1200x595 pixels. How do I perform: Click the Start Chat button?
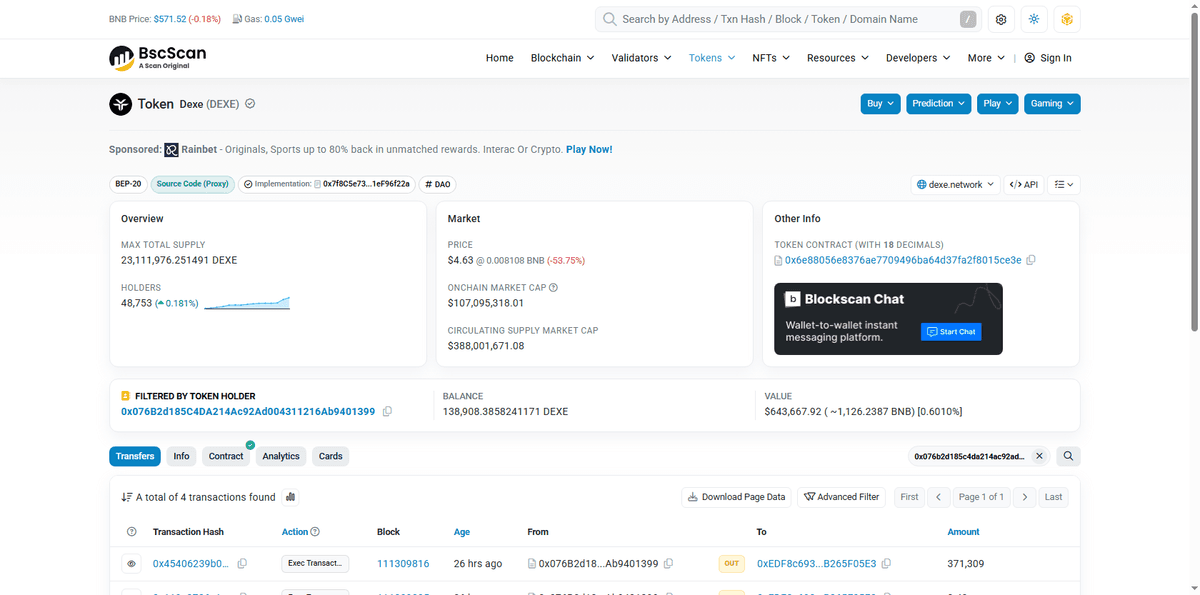point(951,331)
